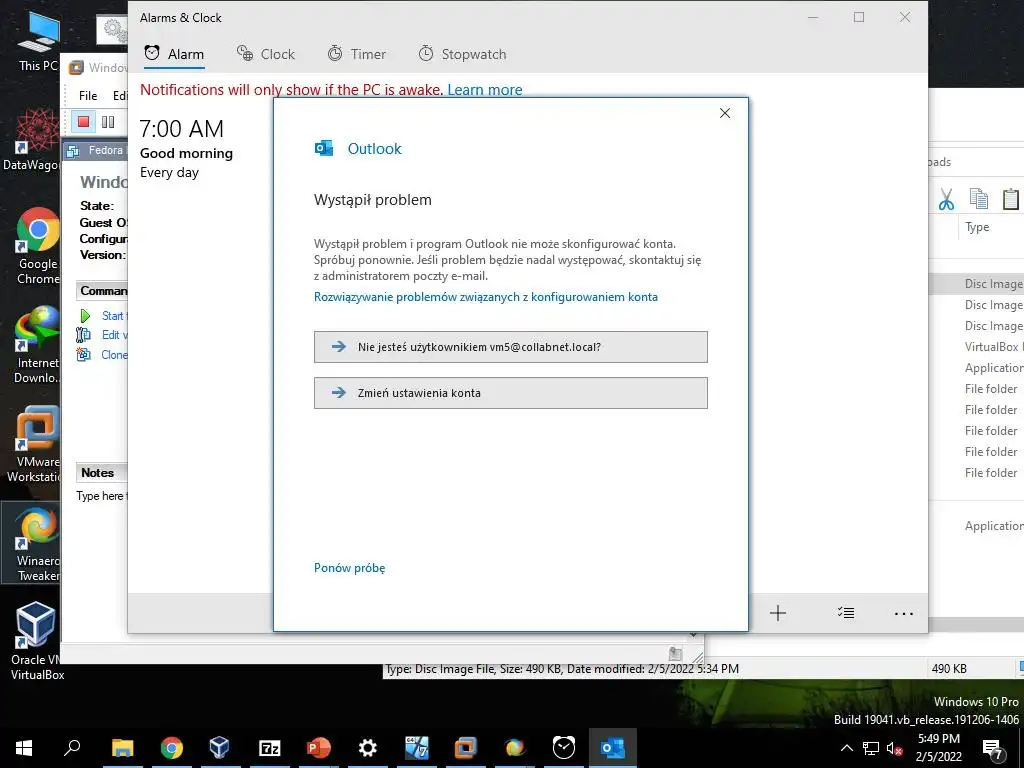Screen dimensions: 1024x768
Task: Click the Outlook taskbar icon
Action: (613, 747)
